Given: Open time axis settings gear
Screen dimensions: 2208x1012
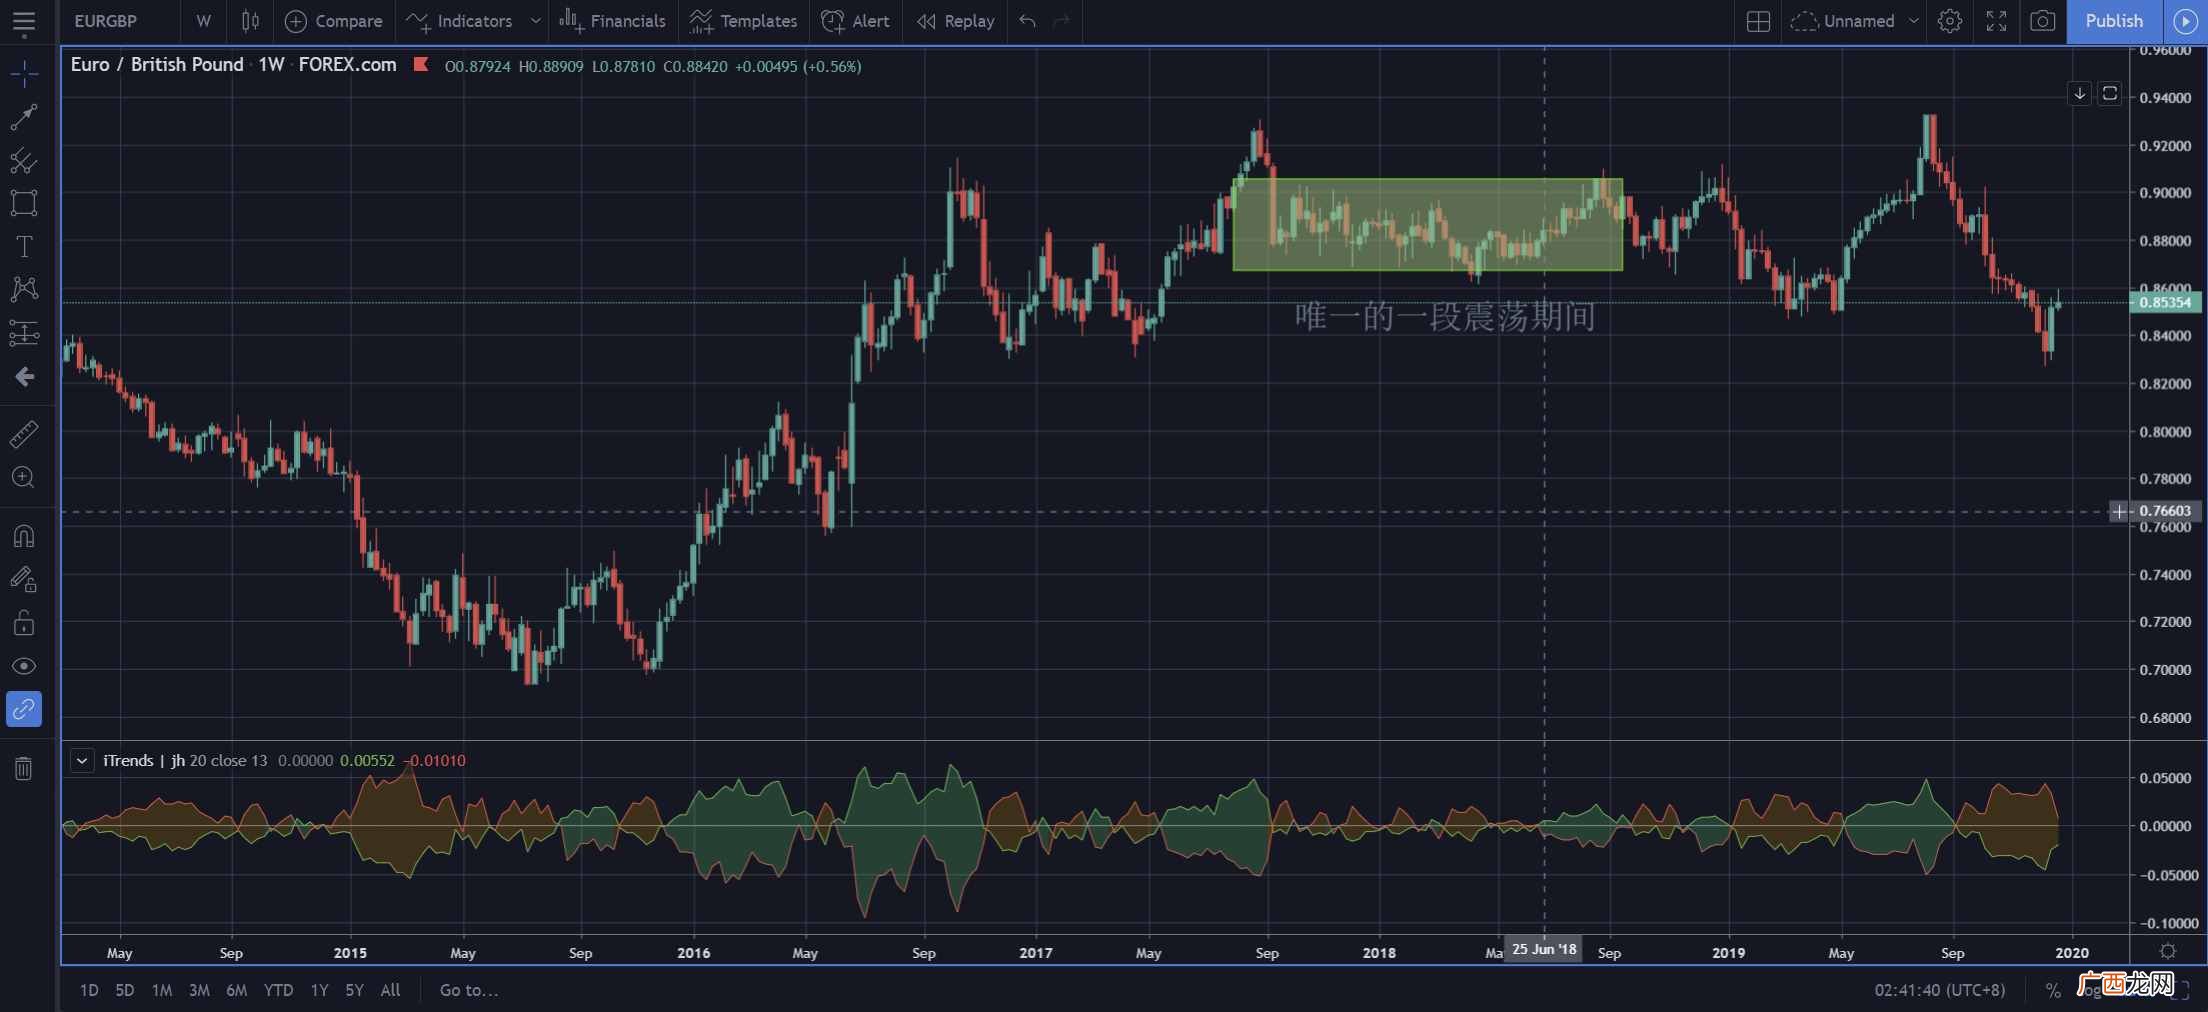Looking at the screenshot, I should click(2168, 951).
